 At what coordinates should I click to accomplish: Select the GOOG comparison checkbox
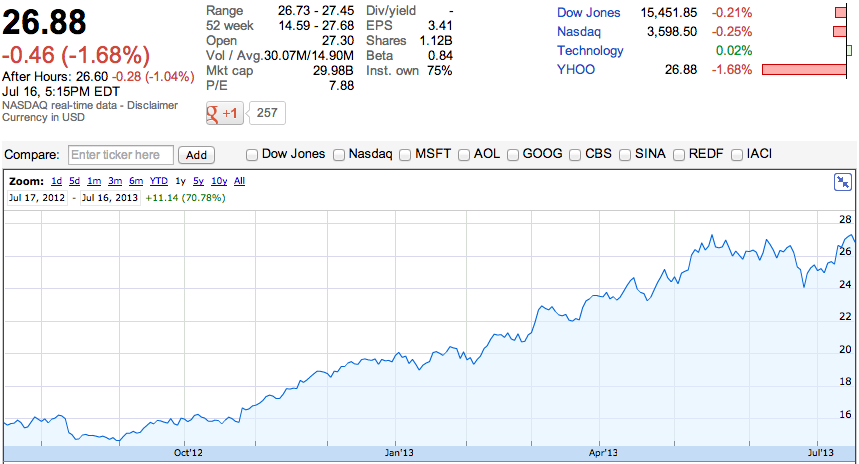point(513,155)
